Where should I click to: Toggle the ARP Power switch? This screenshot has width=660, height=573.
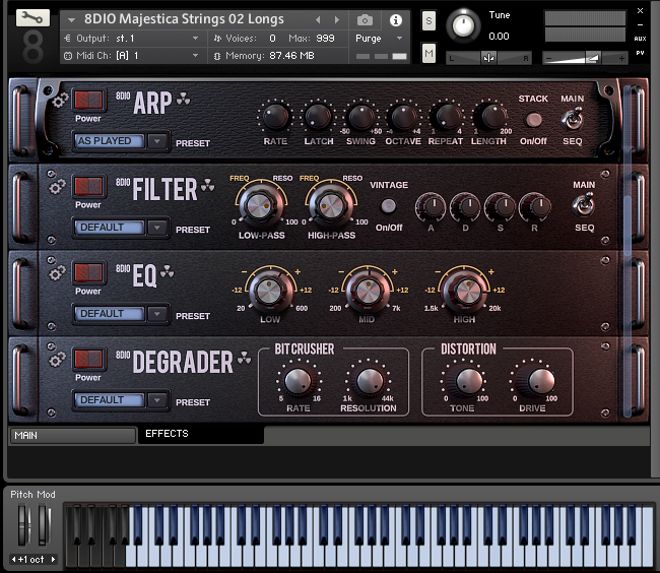(88, 100)
